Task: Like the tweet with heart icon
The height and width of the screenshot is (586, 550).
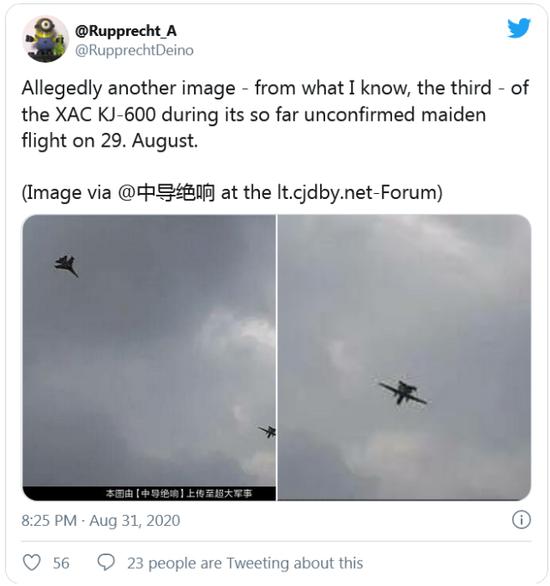Action: click(32, 562)
